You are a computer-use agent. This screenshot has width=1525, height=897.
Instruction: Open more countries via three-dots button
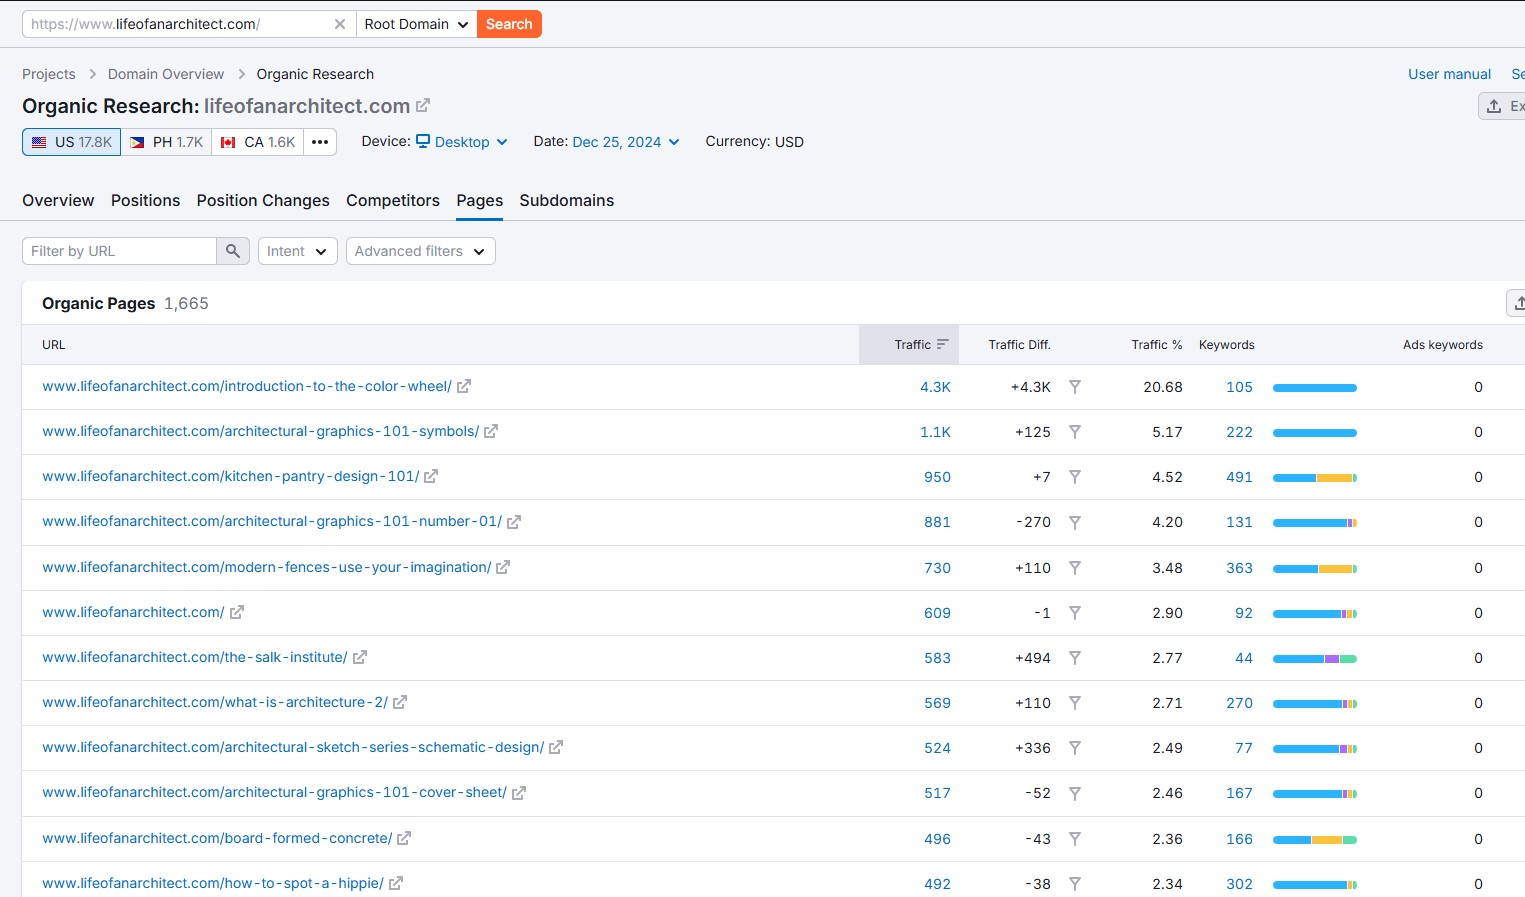[320, 142]
